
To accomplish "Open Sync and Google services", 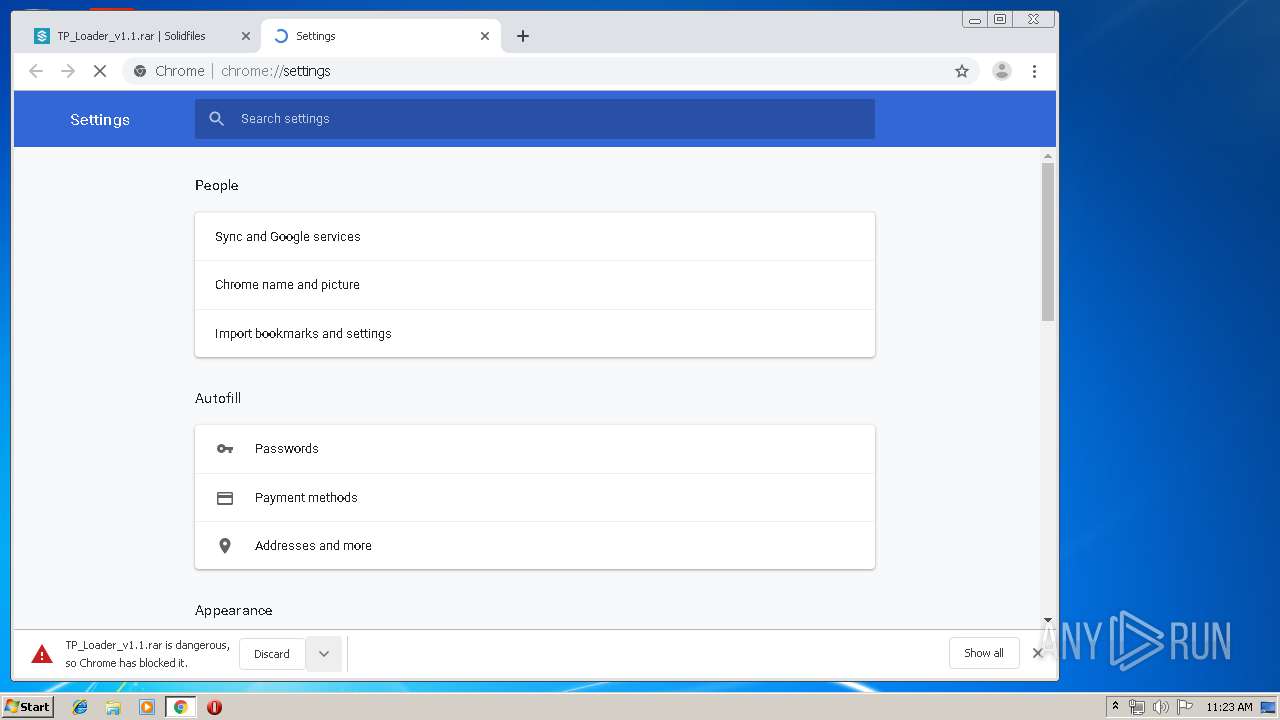I will point(535,237).
